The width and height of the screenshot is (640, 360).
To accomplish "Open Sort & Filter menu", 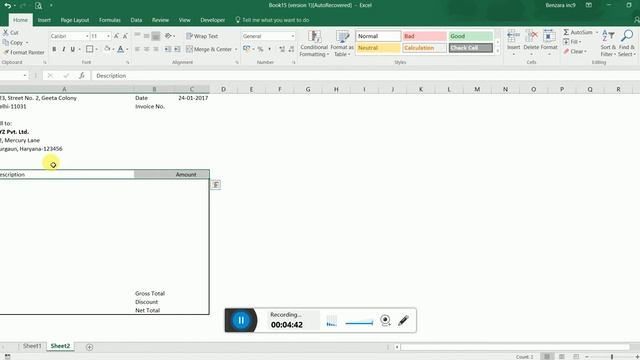I will pos(608,43).
